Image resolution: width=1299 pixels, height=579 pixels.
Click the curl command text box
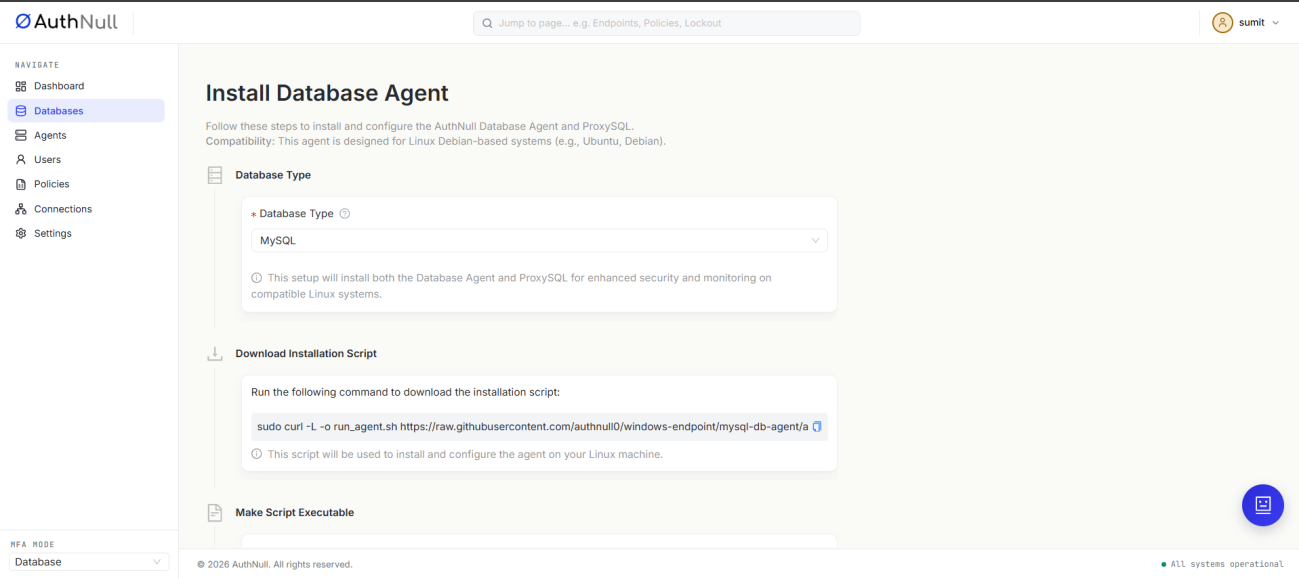tap(539, 427)
